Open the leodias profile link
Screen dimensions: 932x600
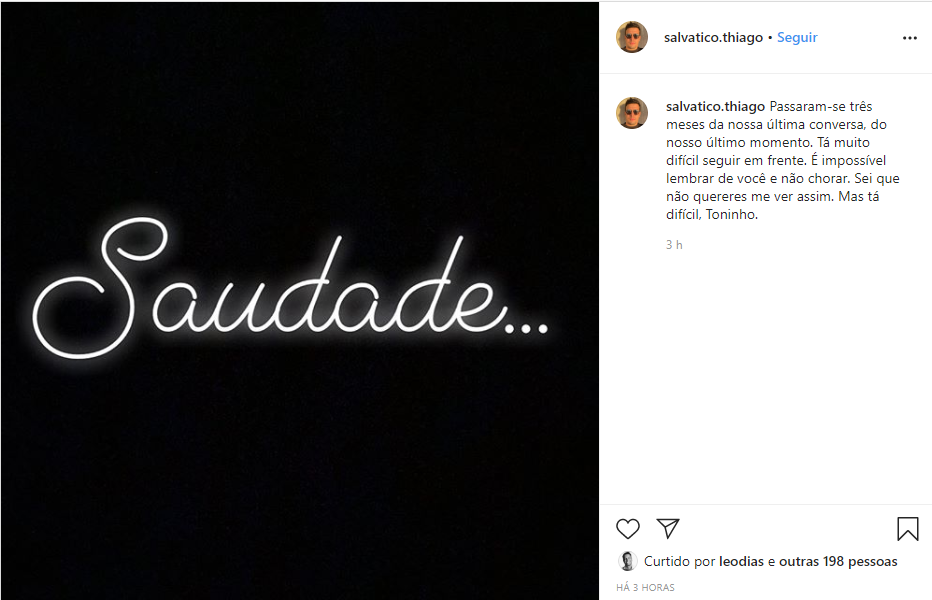click(741, 561)
